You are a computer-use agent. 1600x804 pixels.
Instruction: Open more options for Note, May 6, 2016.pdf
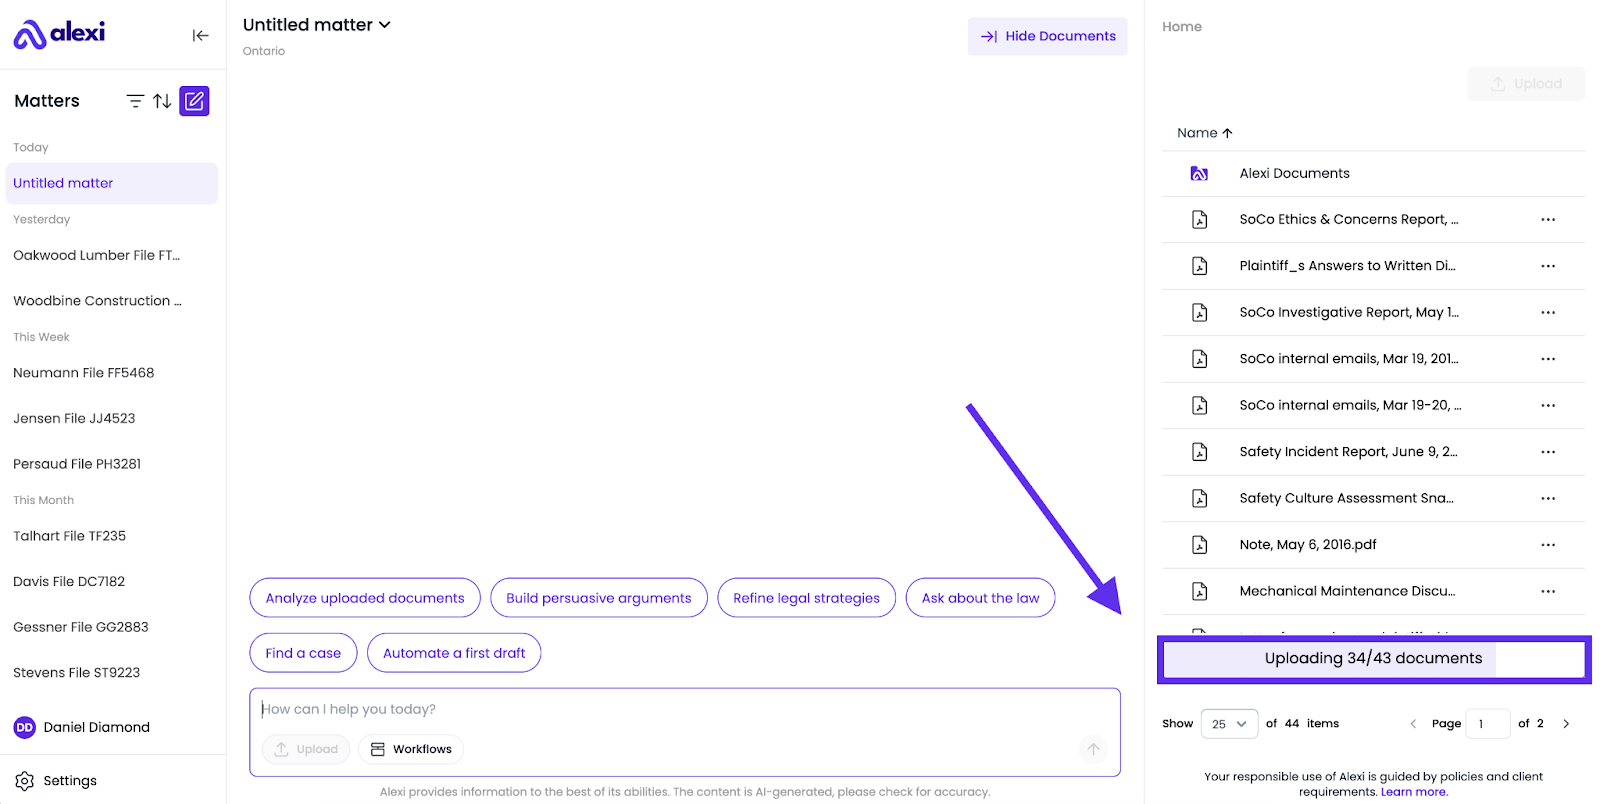click(1548, 545)
